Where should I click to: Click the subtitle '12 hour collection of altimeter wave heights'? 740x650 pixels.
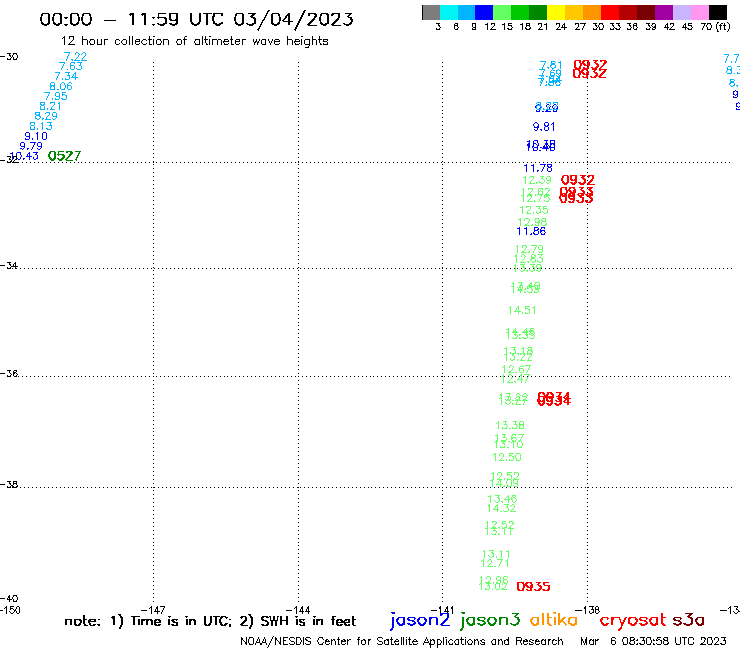(x=194, y=41)
